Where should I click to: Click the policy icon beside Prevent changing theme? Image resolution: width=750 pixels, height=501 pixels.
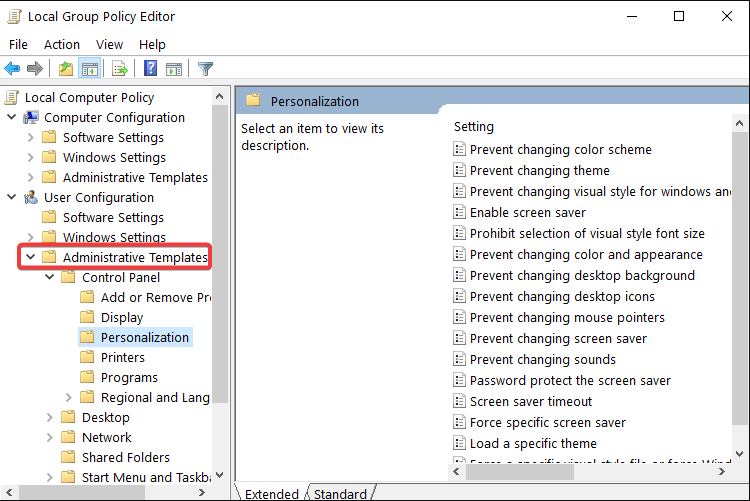pos(459,170)
